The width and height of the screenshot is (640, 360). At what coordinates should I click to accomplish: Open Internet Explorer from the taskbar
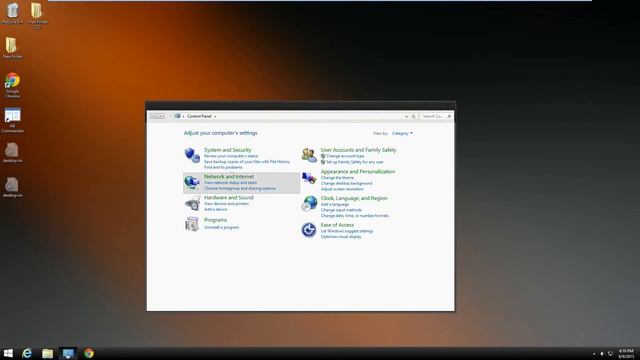click(x=27, y=353)
